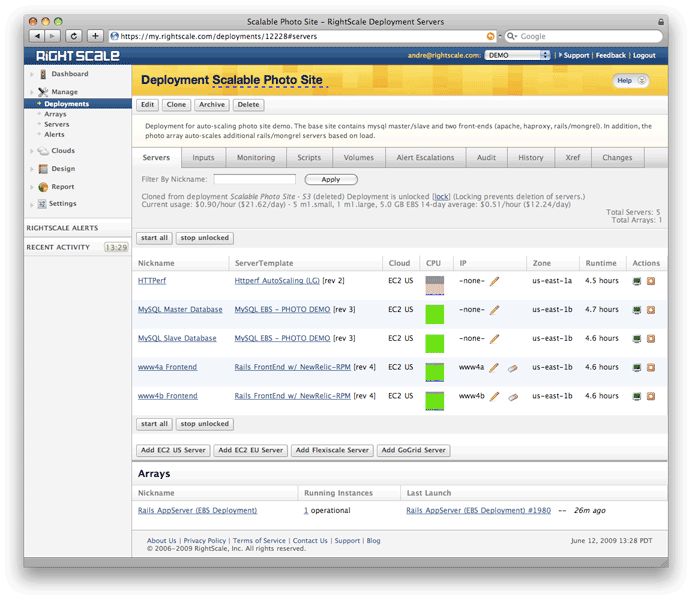The height and width of the screenshot is (600, 692).
Task: Click stop action icon for MySQL Slave Database
Action: tap(651, 339)
